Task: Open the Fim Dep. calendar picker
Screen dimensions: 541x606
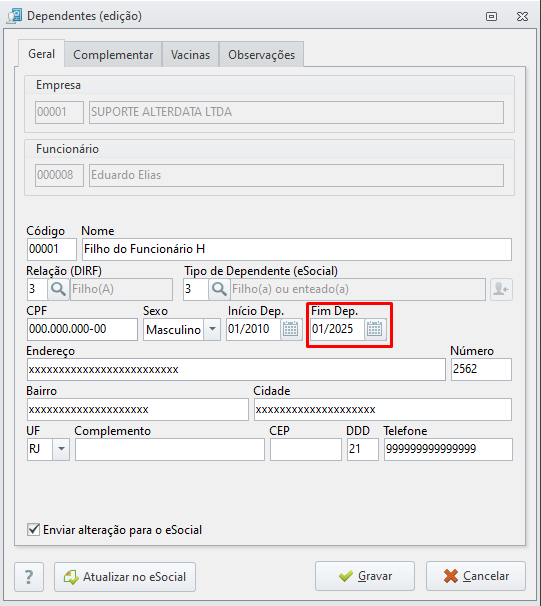Action: (374, 329)
